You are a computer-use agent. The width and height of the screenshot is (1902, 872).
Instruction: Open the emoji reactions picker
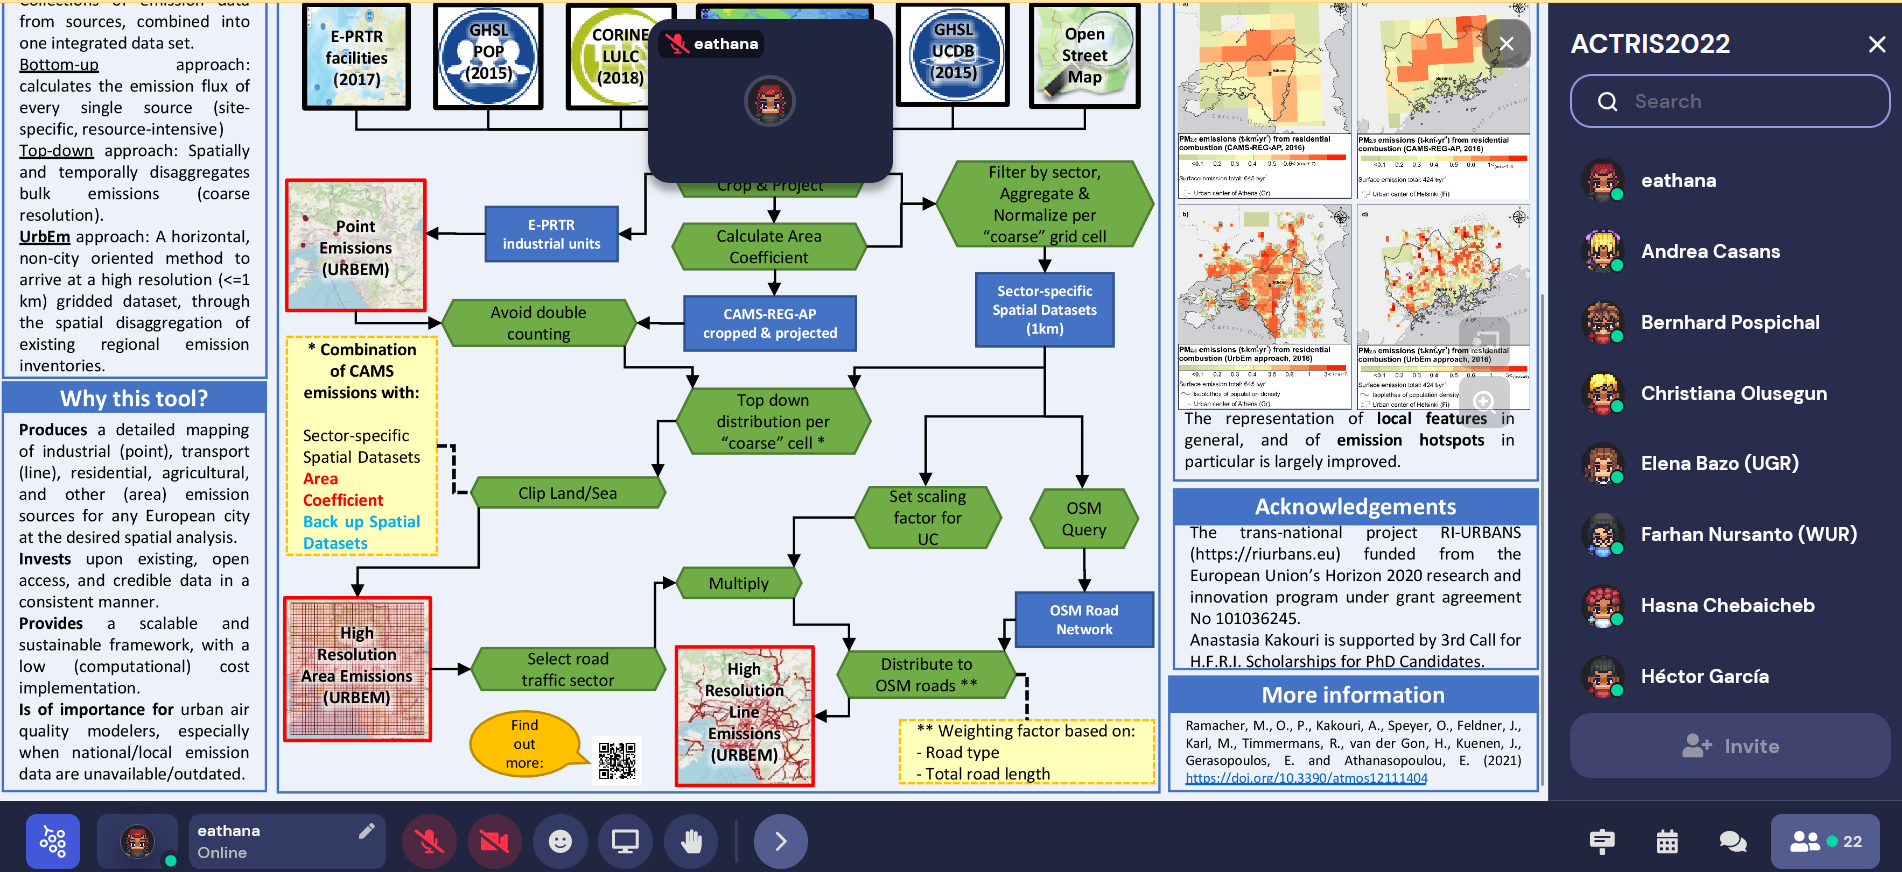click(x=560, y=842)
